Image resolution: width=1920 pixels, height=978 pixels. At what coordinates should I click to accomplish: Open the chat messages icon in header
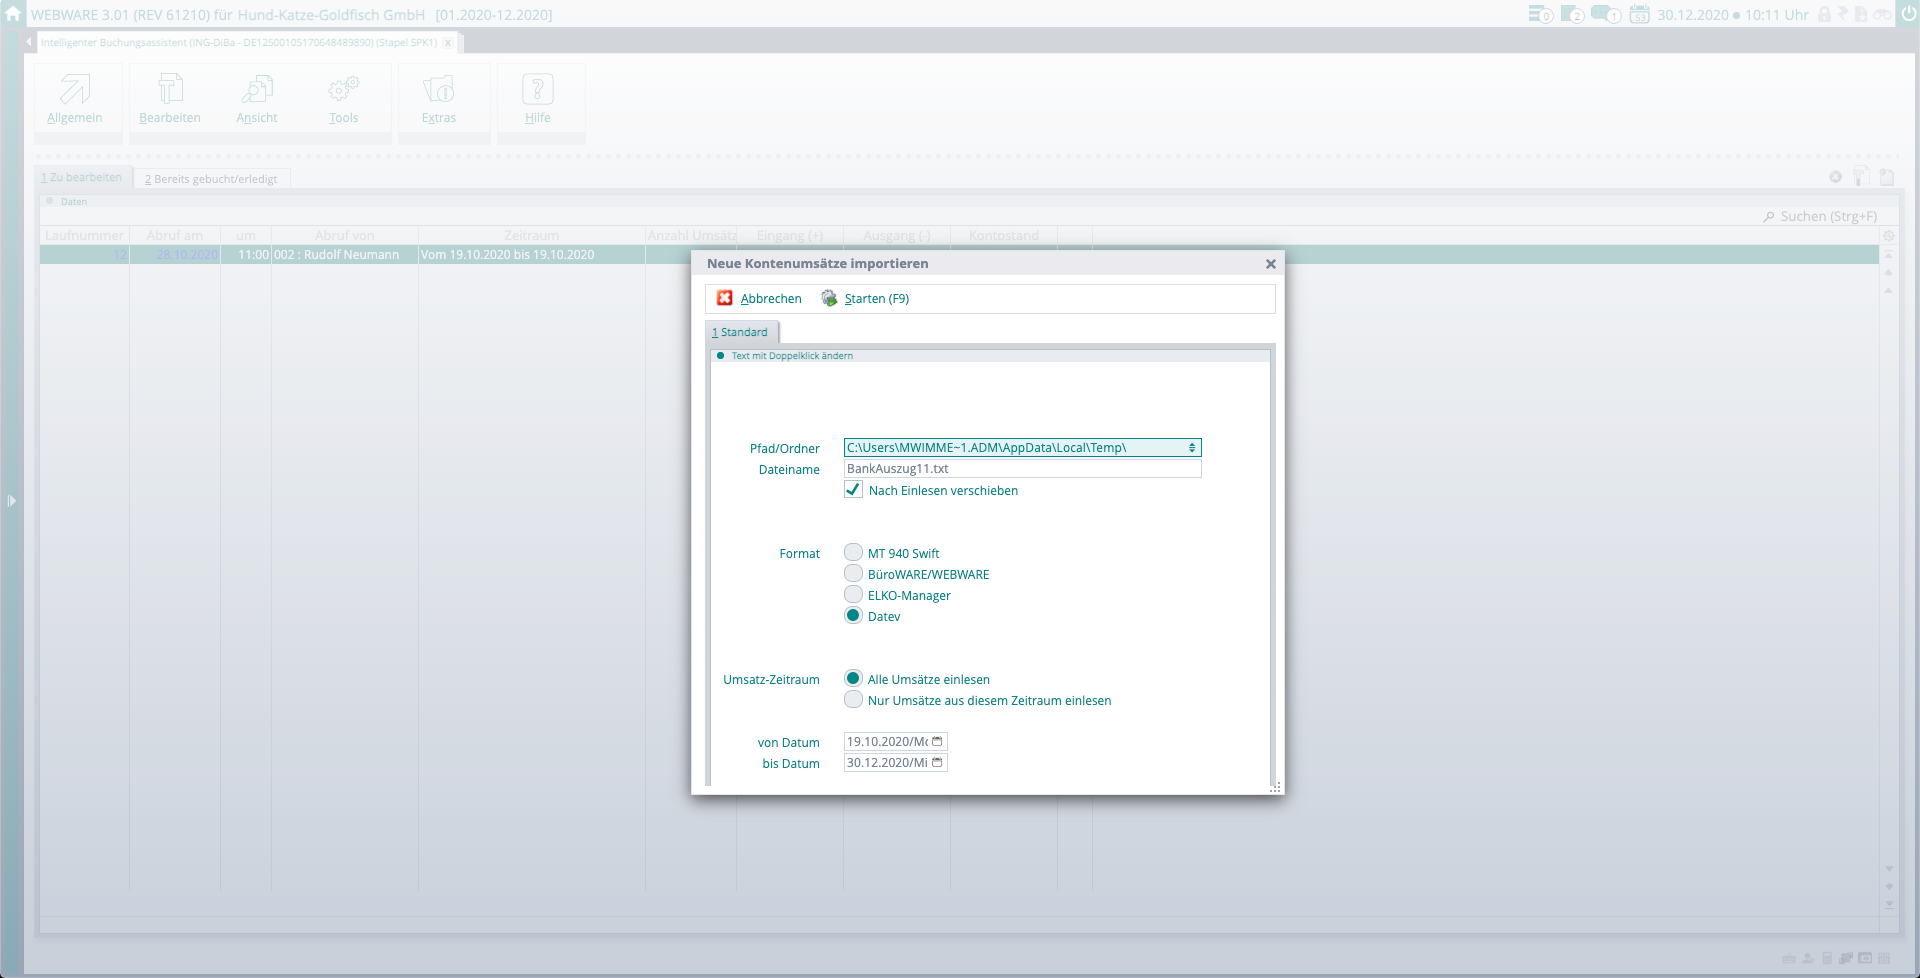[x=1605, y=14]
